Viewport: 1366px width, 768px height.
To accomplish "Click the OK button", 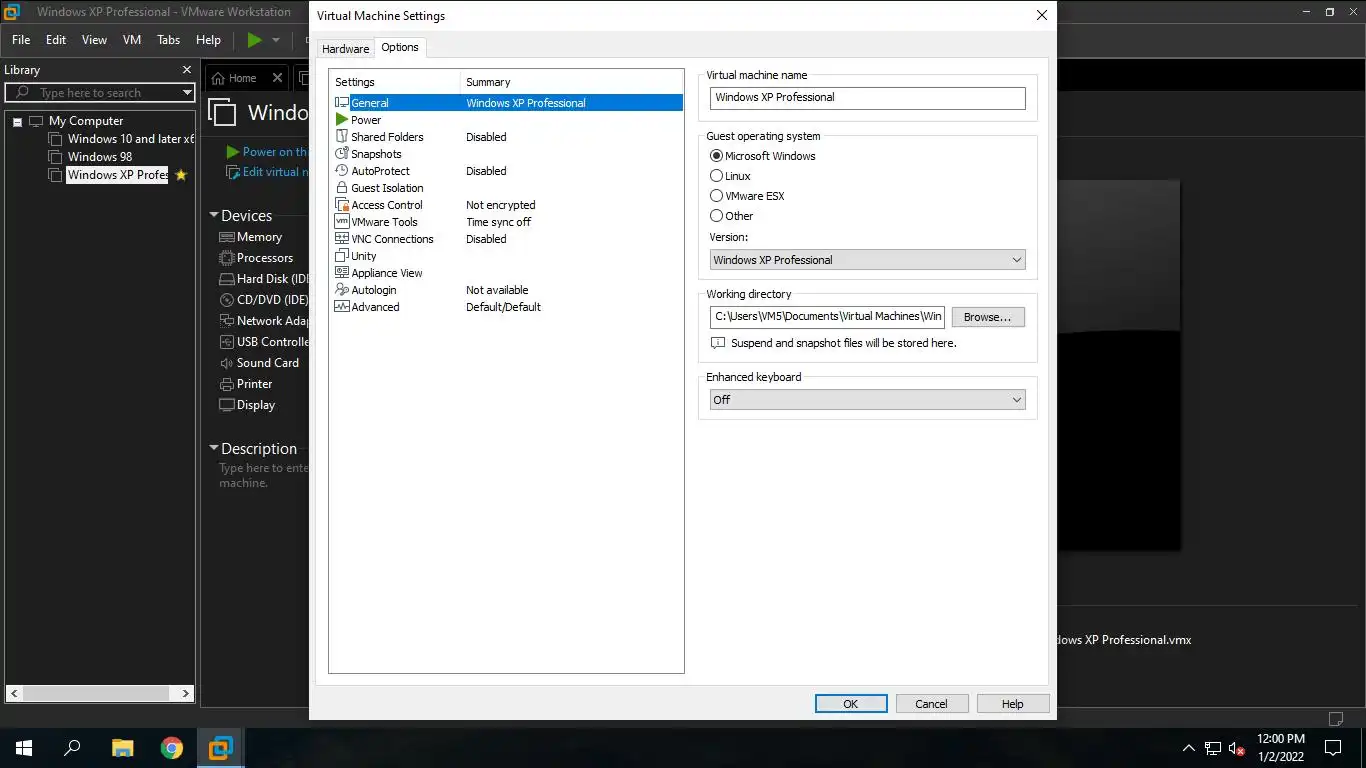I will (851, 704).
